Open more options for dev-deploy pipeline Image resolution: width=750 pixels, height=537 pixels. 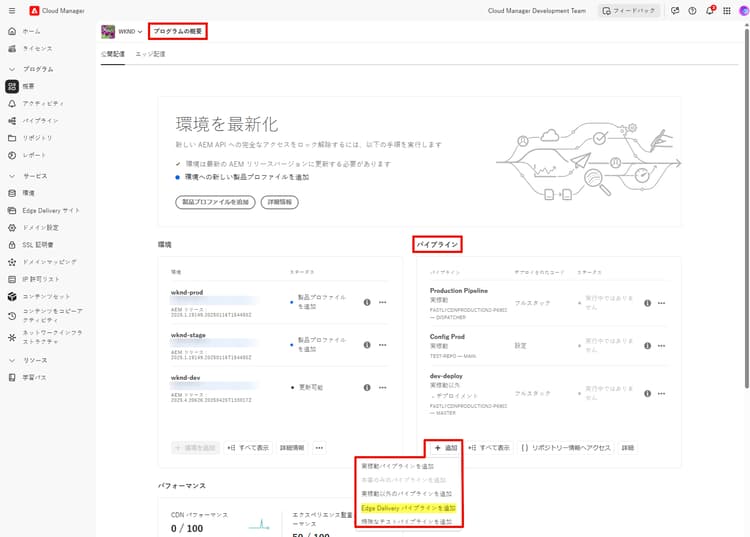pos(662,394)
